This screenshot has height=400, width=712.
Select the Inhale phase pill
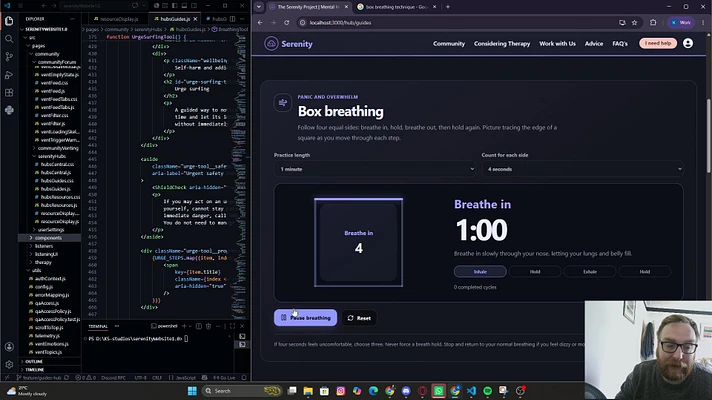480,272
